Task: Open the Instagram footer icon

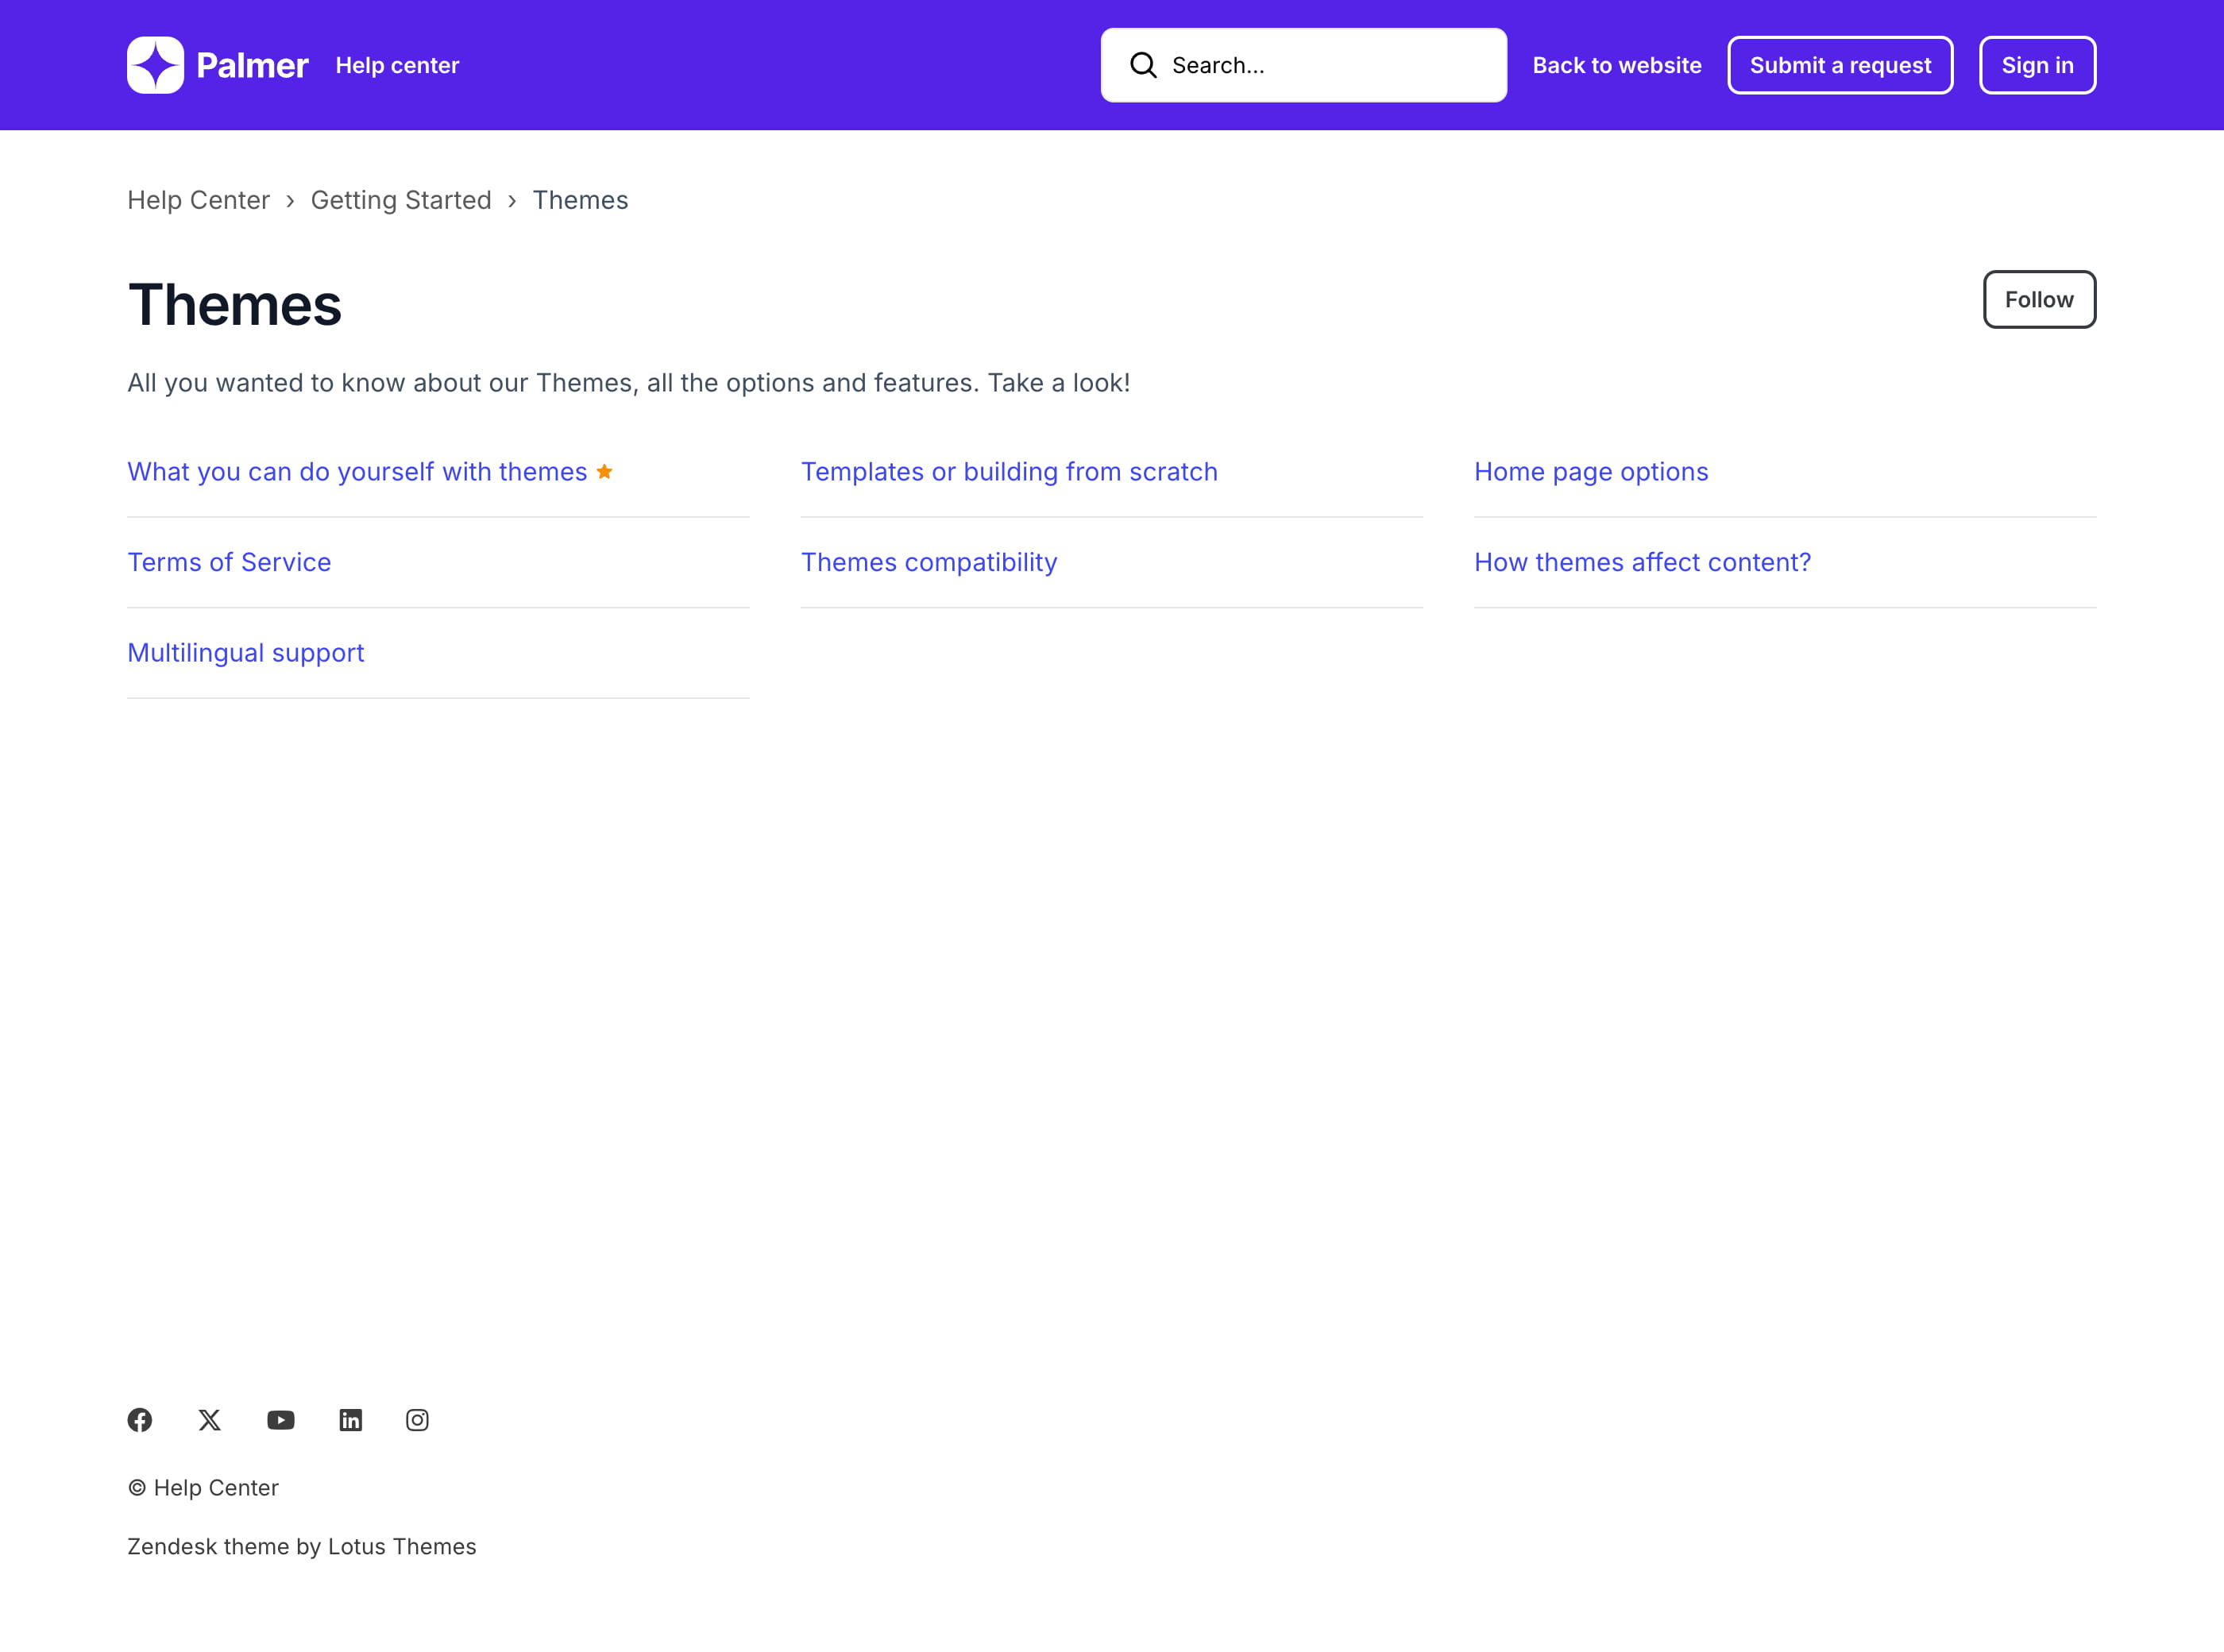Action: [x=417, y=1420]
